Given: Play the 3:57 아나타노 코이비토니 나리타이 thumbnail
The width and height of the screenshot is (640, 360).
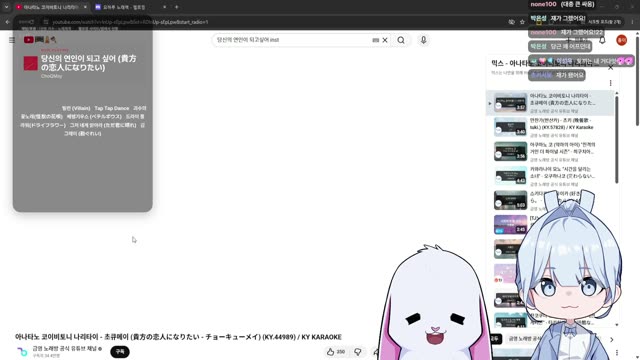Looking at the screenshot, I should [510, 102].
